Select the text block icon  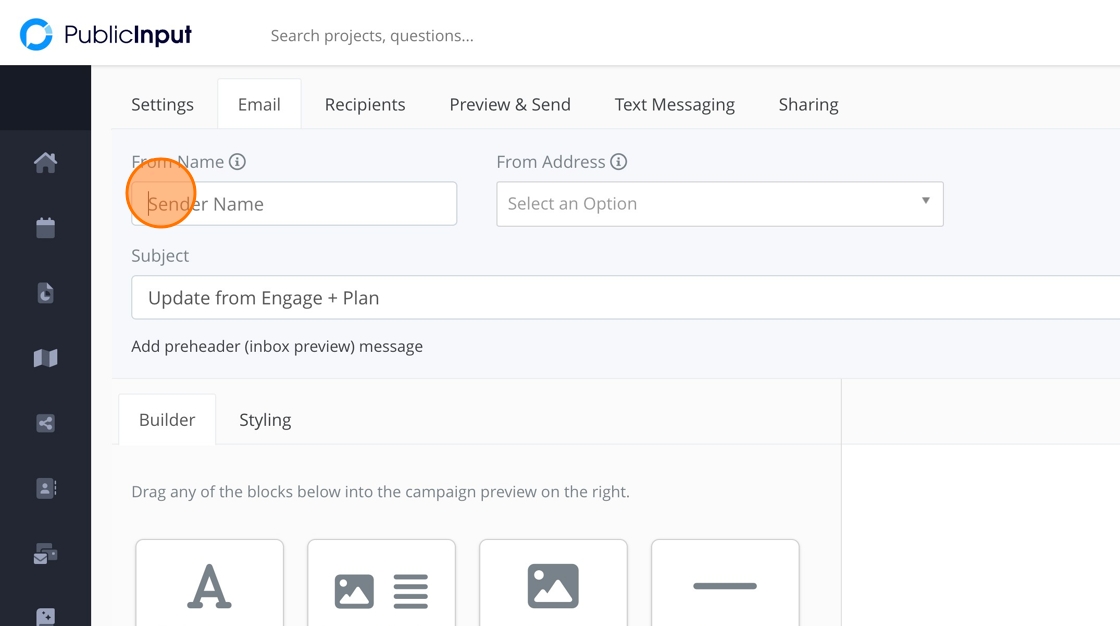210,586
